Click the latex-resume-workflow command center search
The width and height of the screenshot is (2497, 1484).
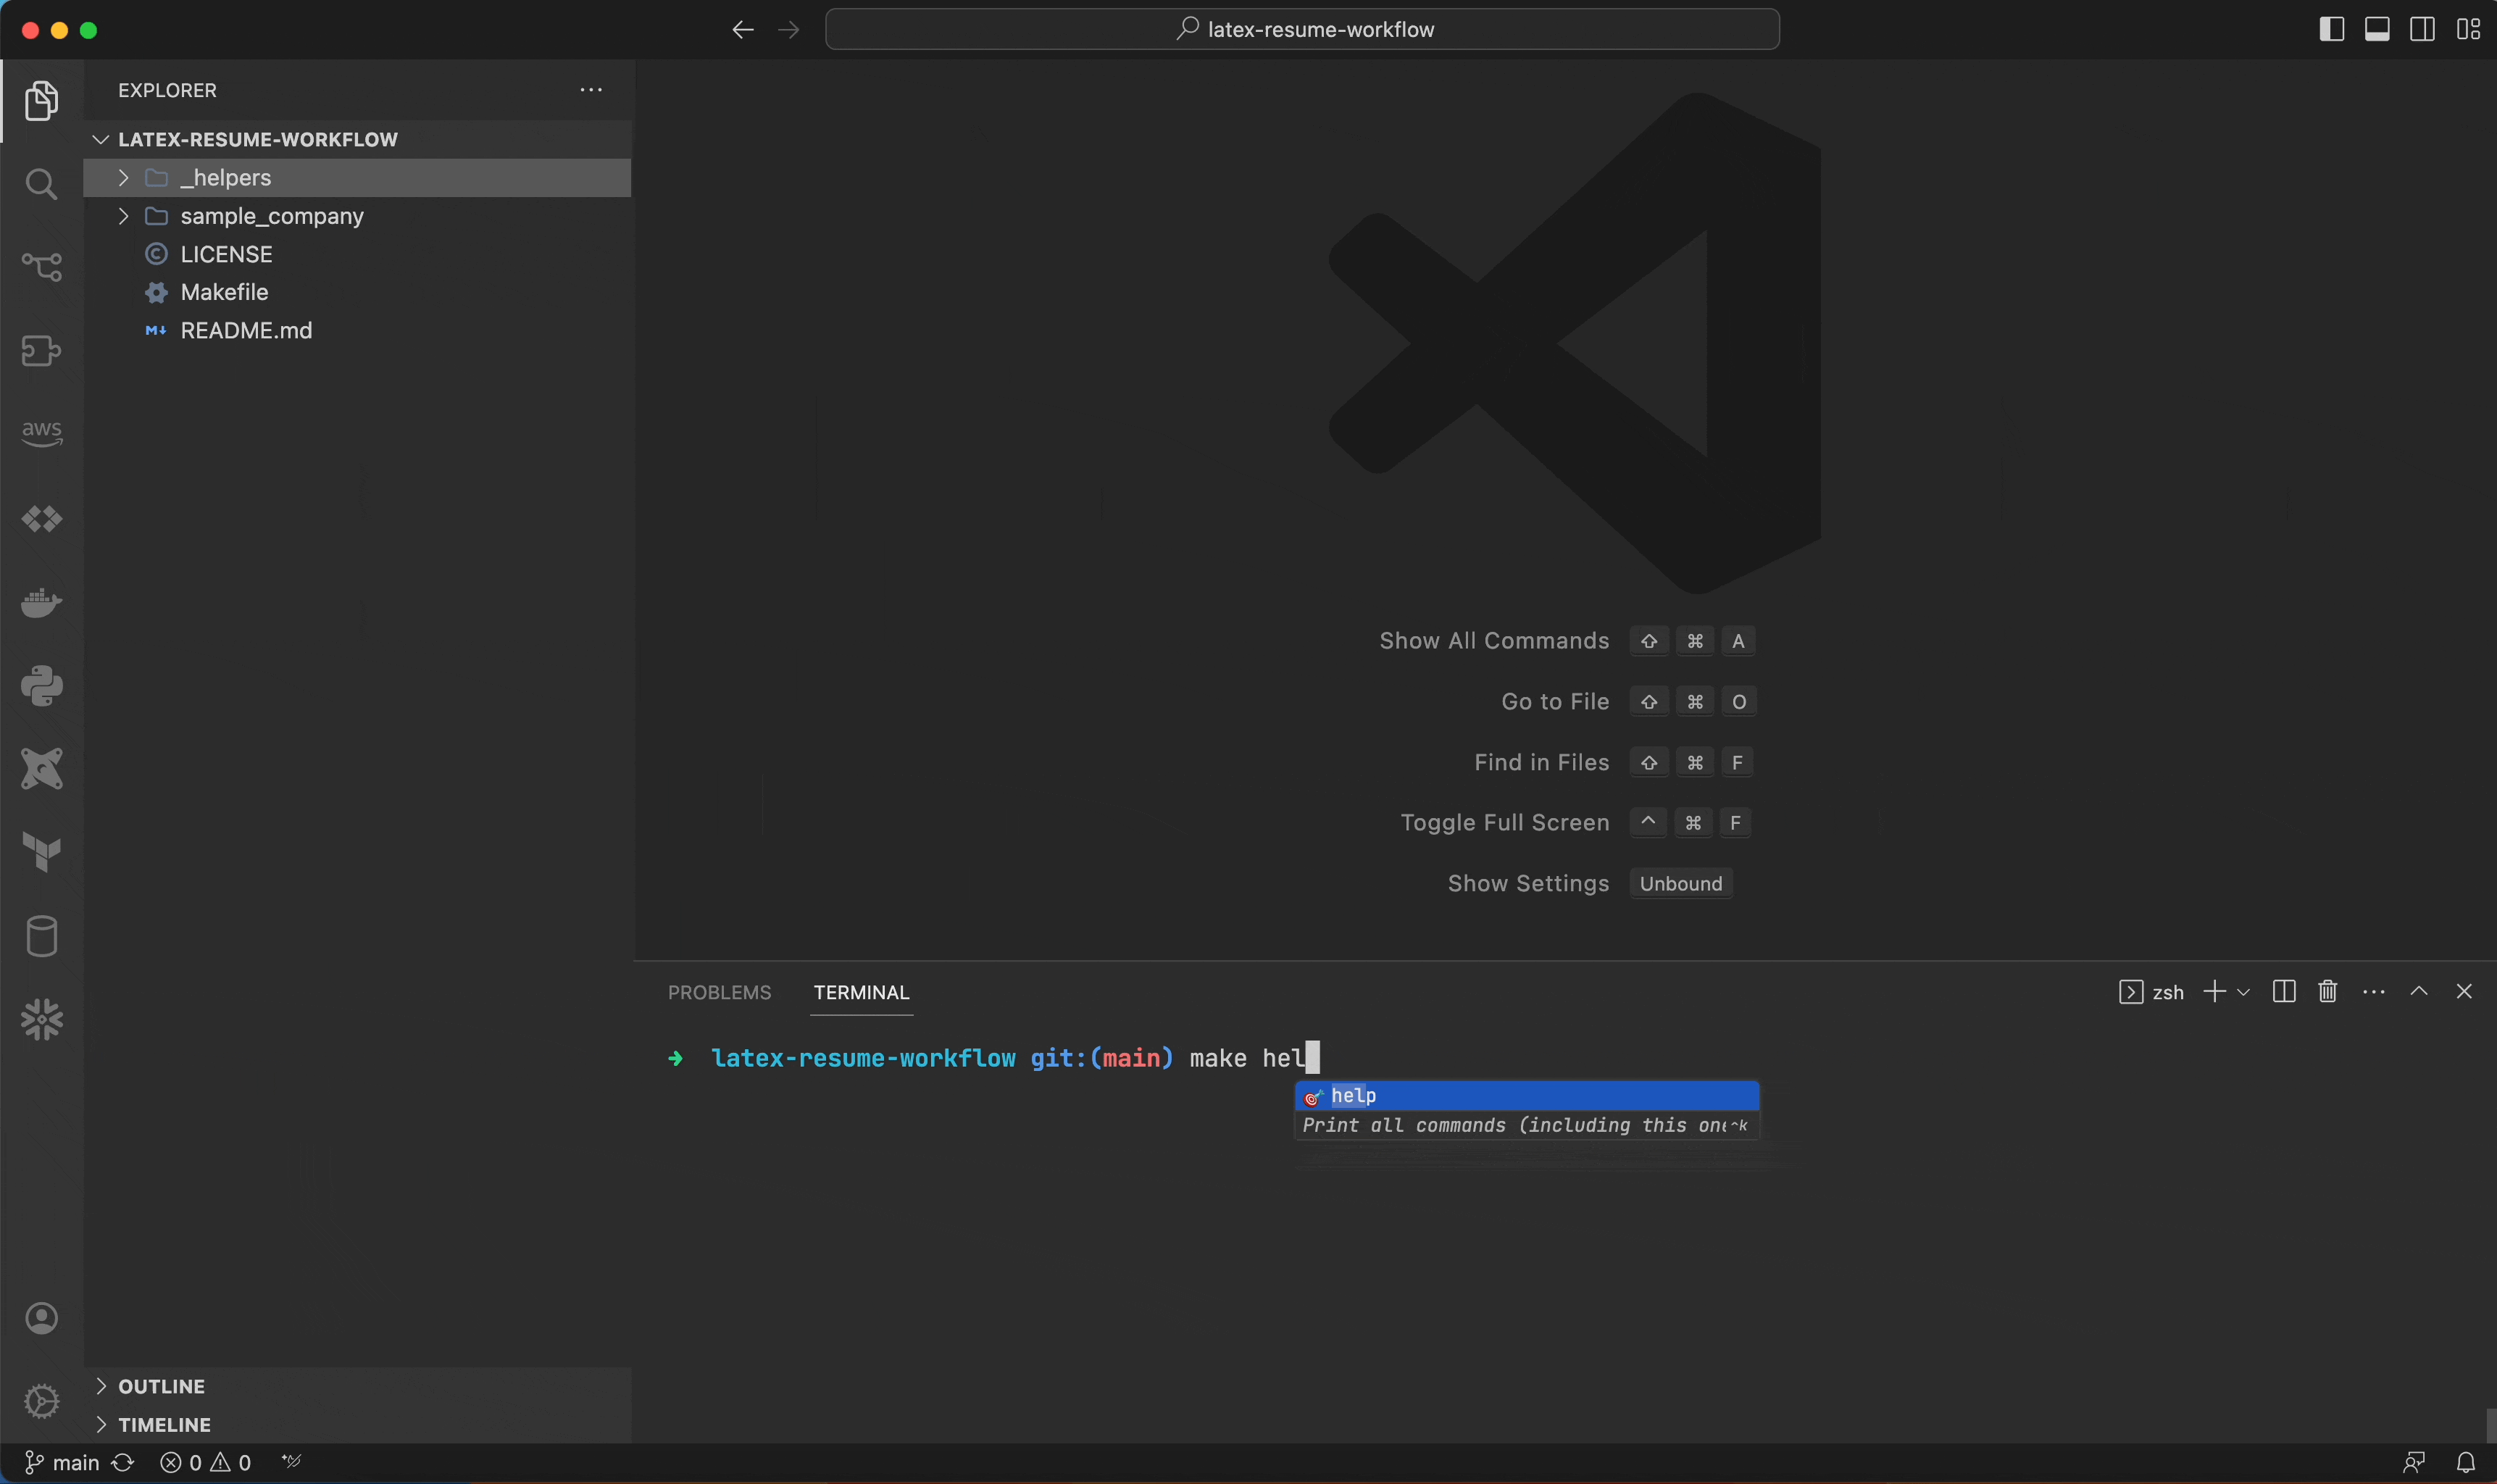(1302, 30)
